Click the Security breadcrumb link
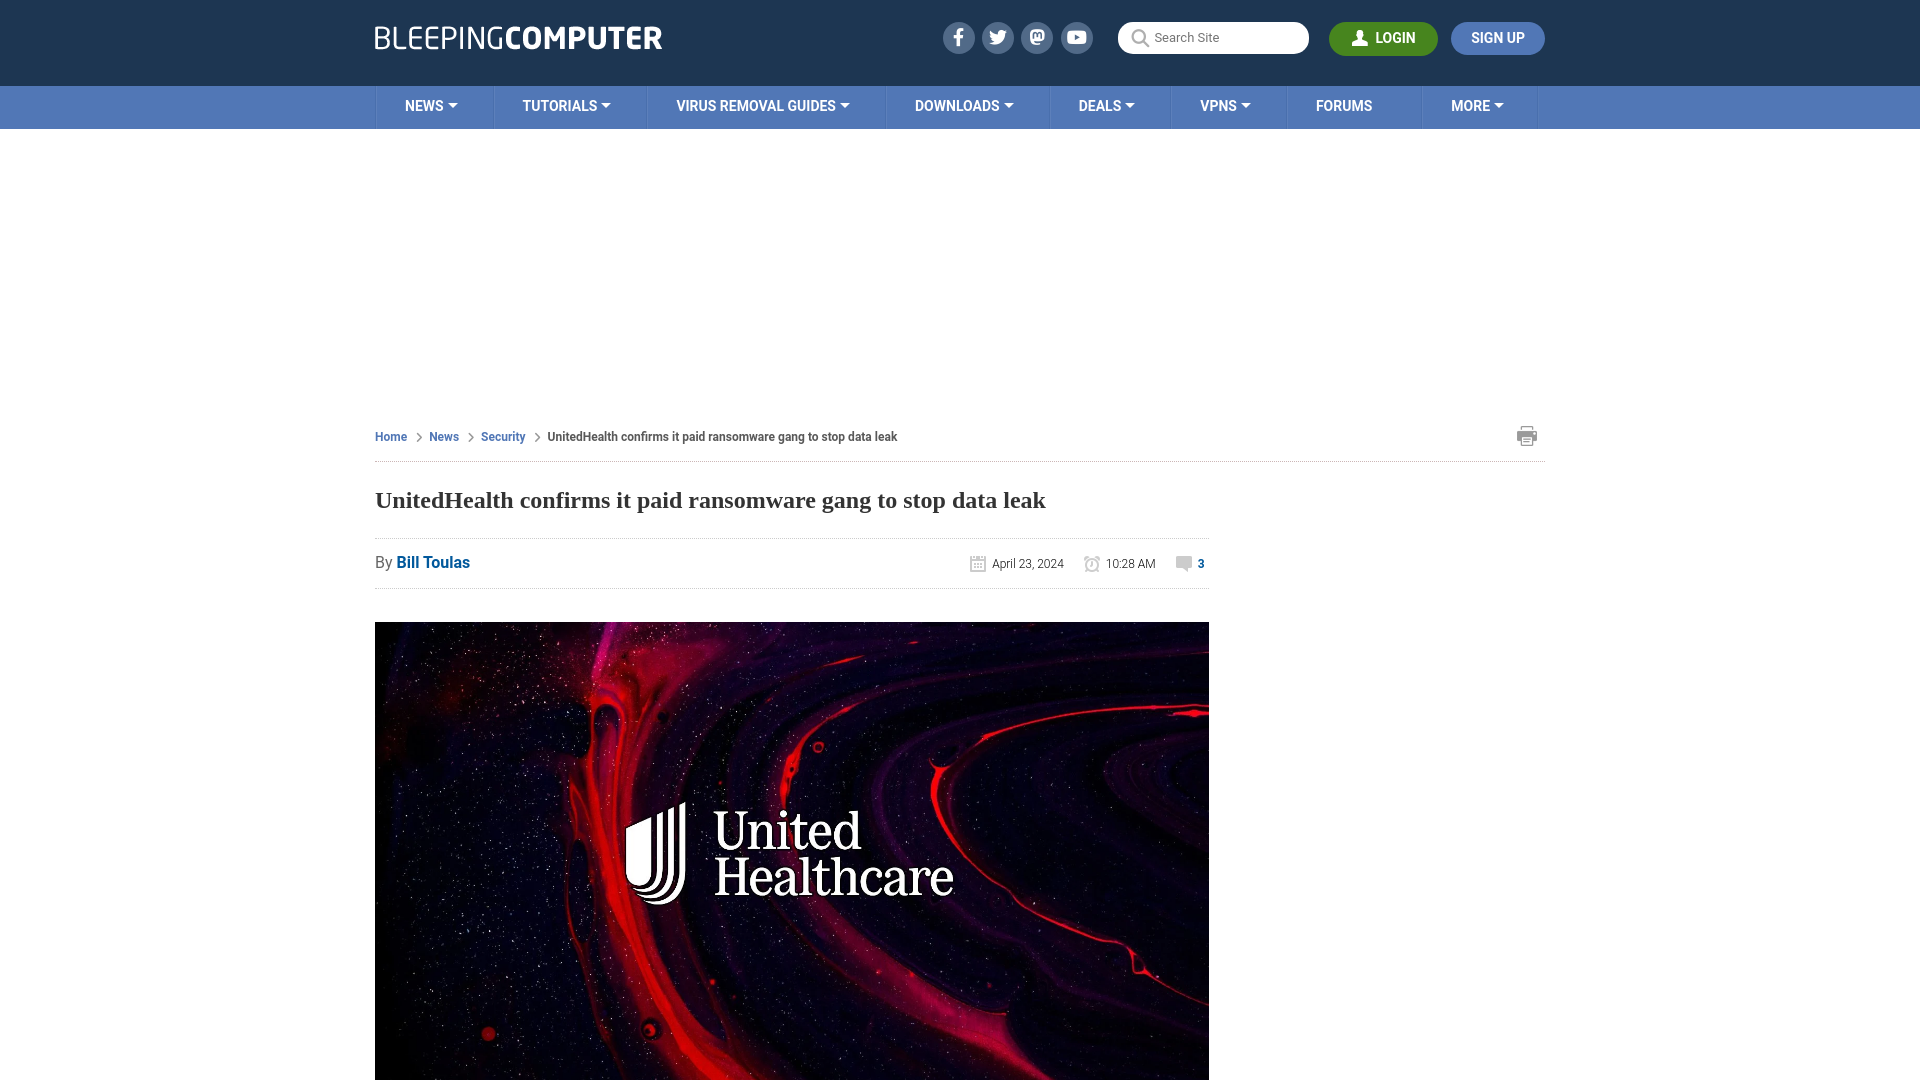 click(502, 436)
